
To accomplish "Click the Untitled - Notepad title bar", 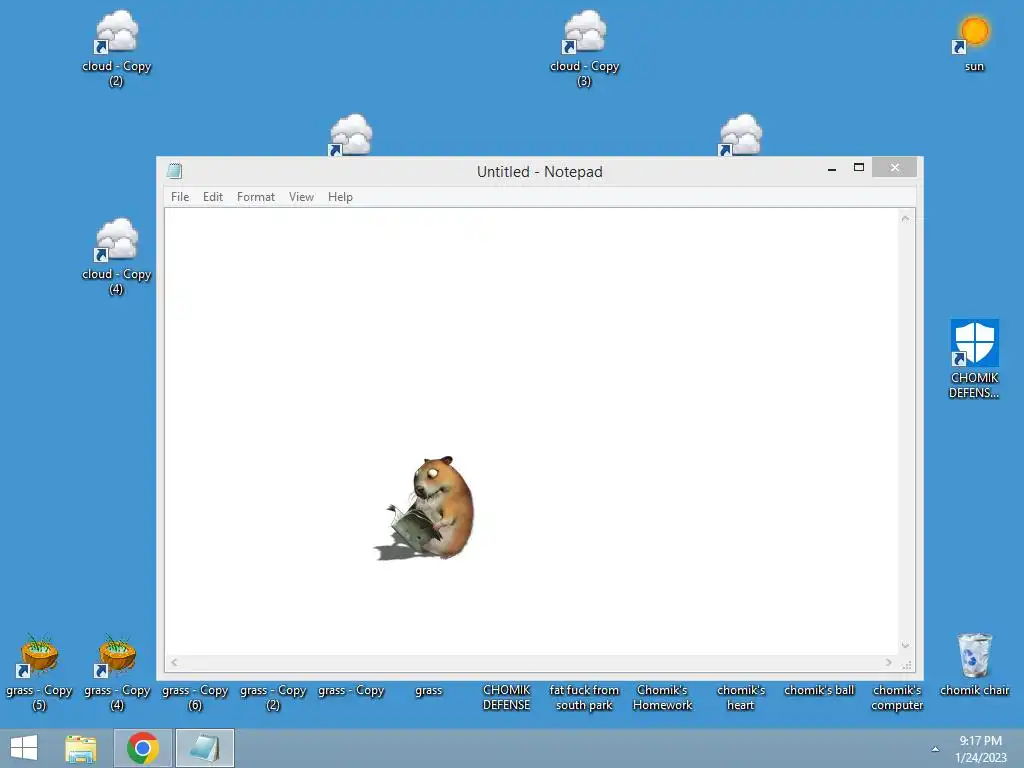I will pyautogui.click(x=539, y=172).
